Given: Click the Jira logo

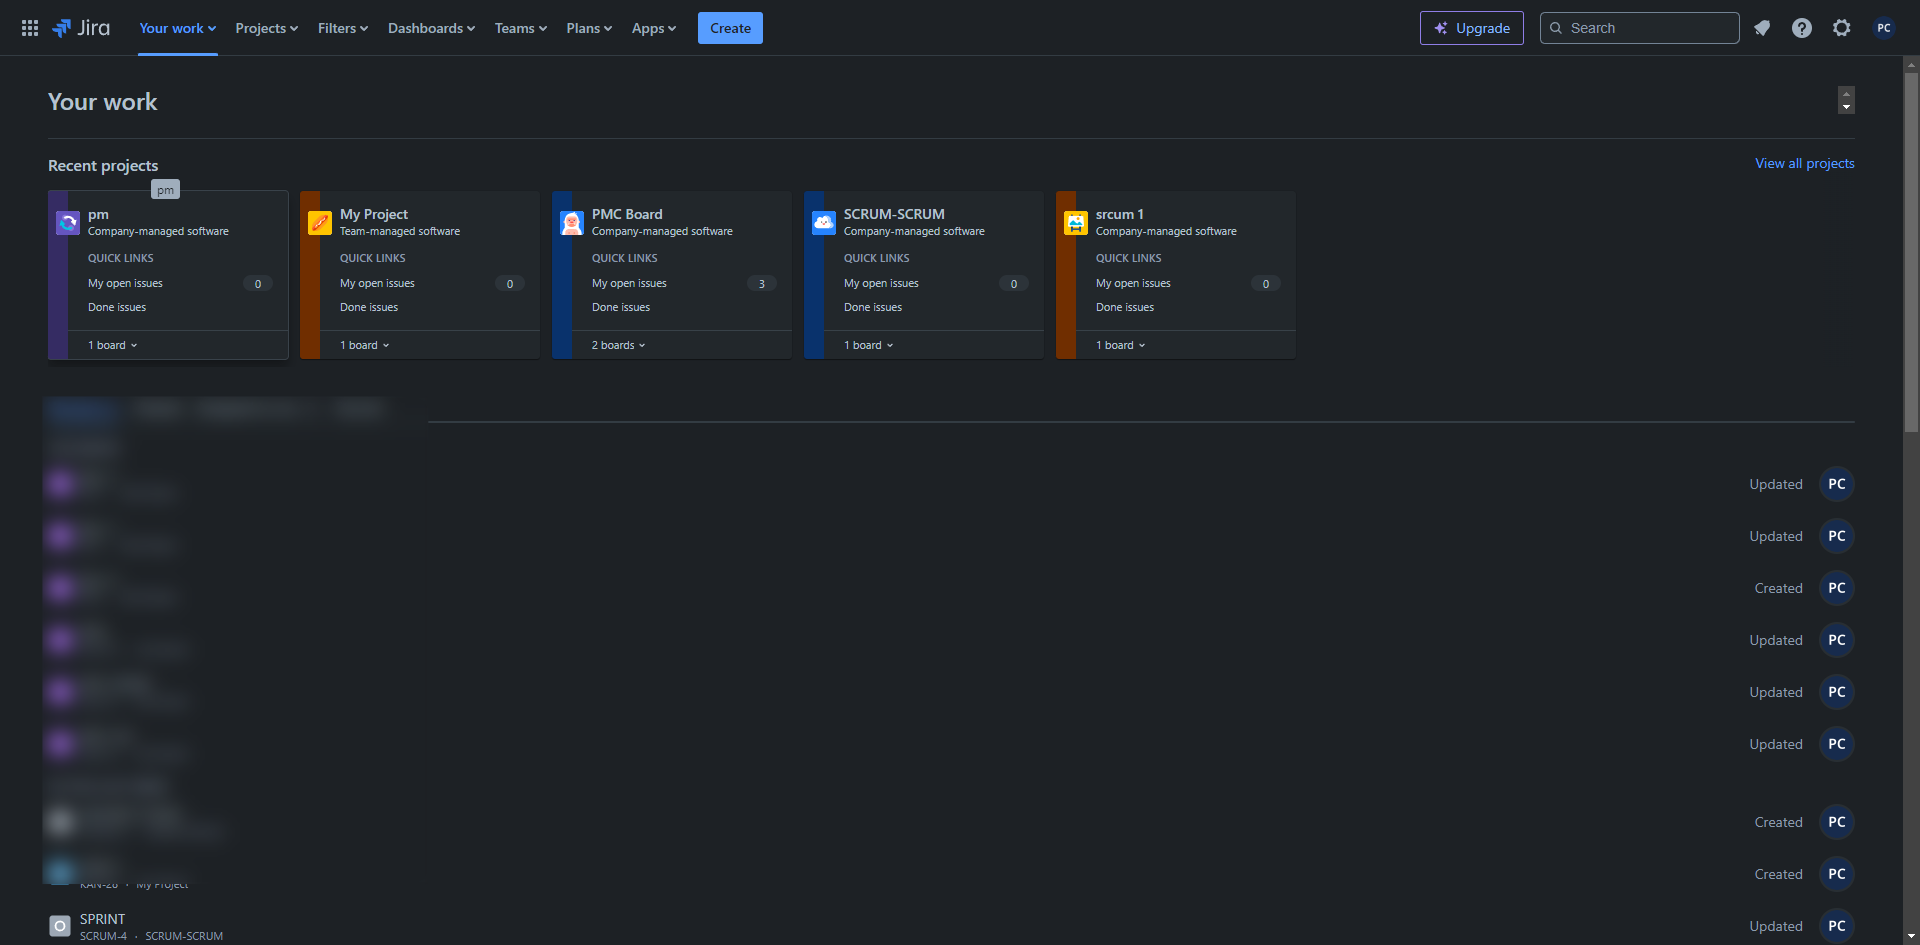Looking at the screenshot, I should 81,28.
